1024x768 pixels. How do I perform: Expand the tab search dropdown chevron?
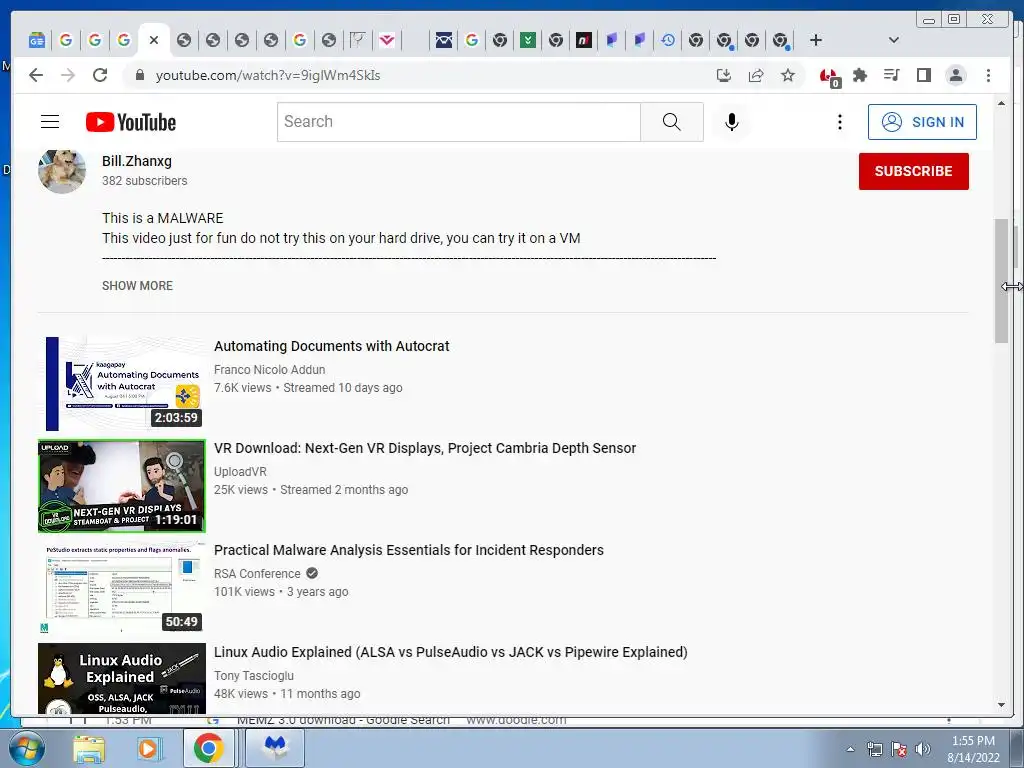coord(894,40)
